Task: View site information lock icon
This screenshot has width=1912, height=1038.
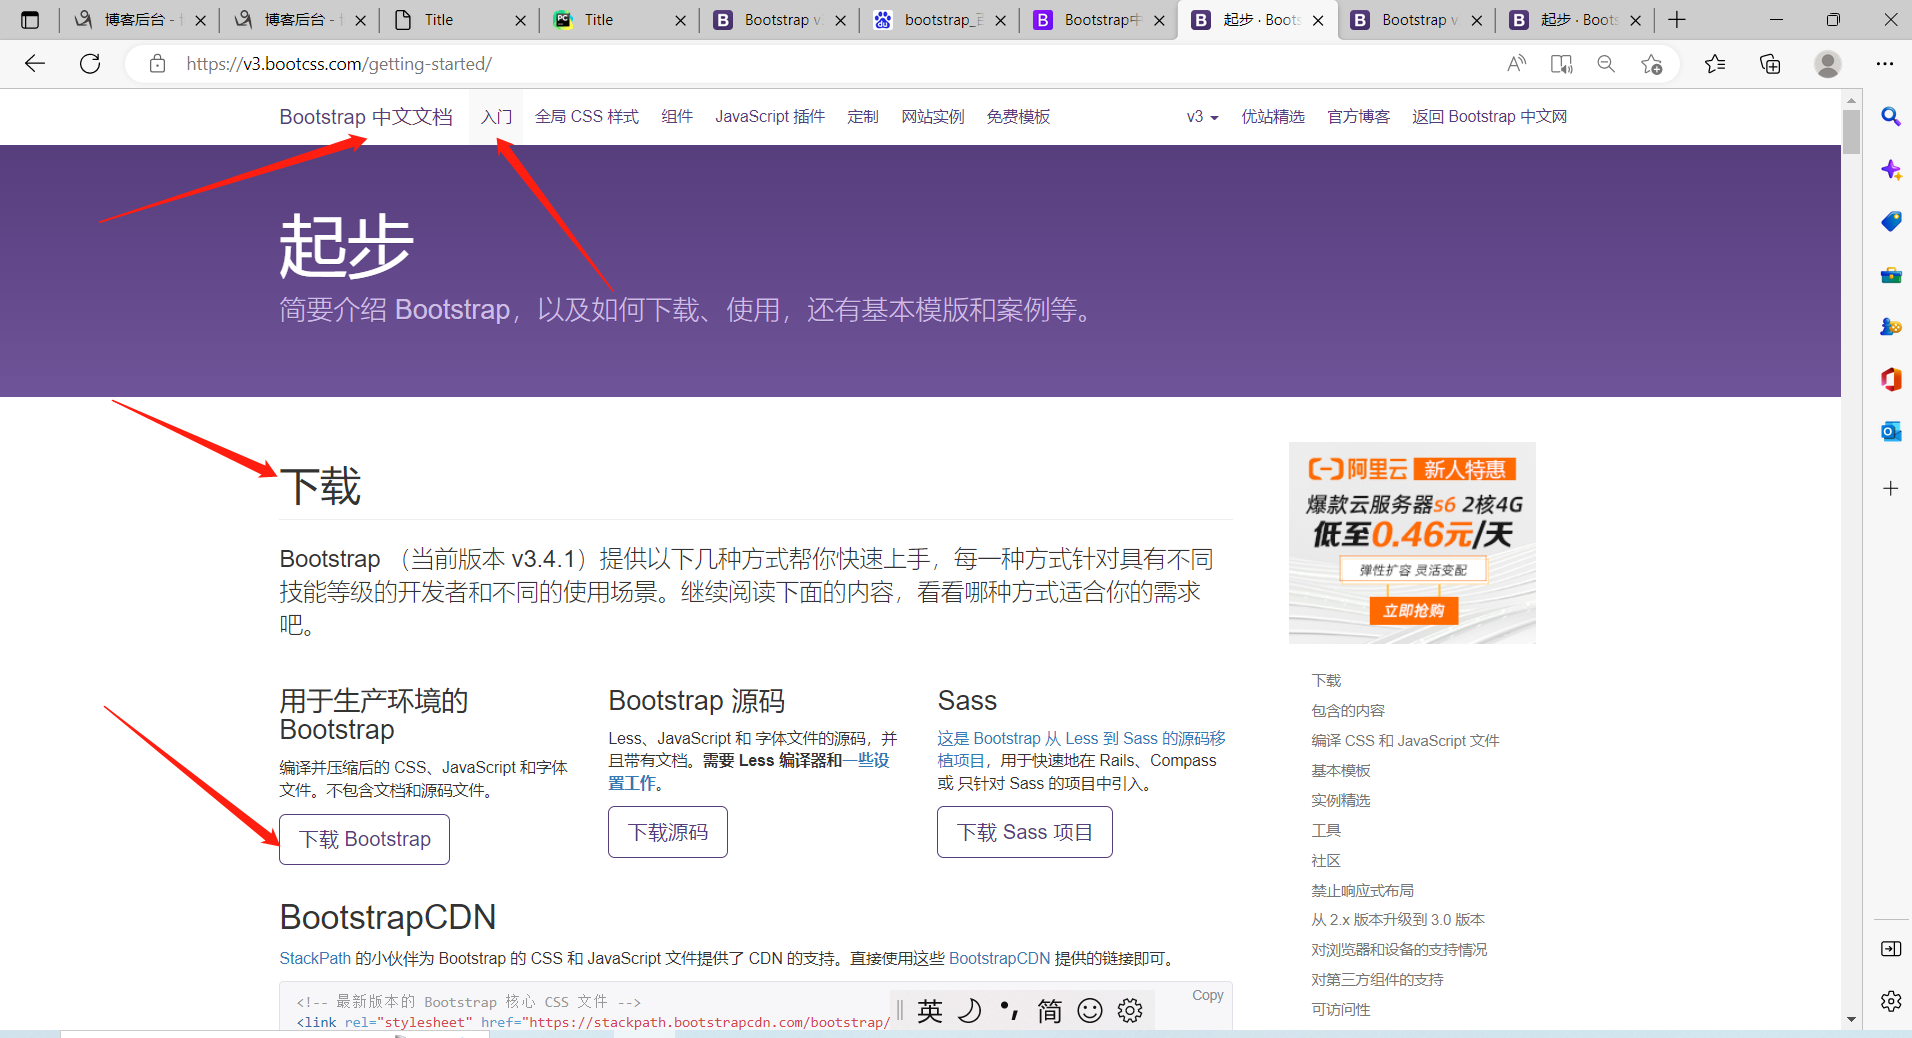Action: click(x=157, y=64)
